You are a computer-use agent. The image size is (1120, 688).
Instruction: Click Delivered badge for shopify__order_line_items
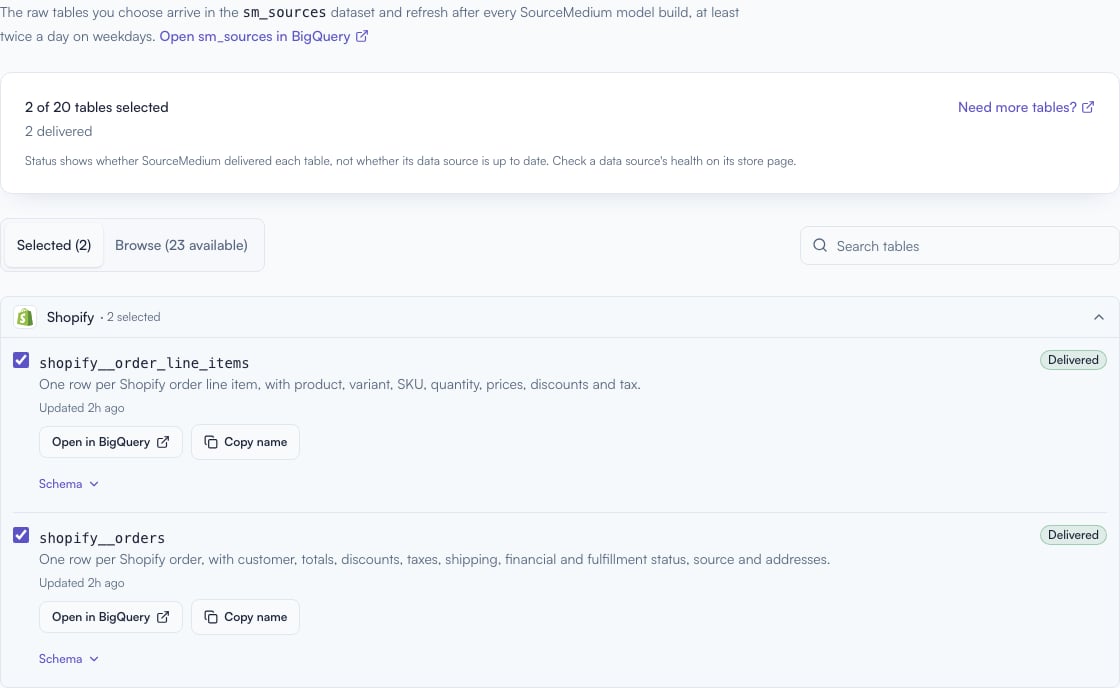(1073, 360)
